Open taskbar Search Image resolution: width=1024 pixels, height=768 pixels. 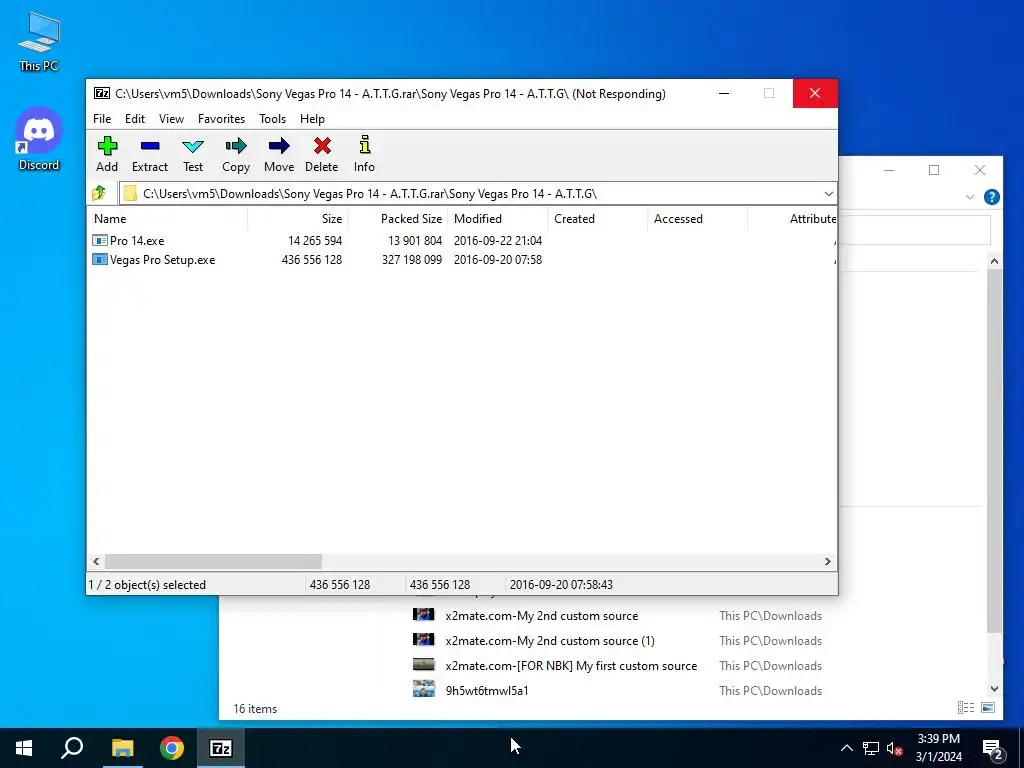click(x=72, y=748)
